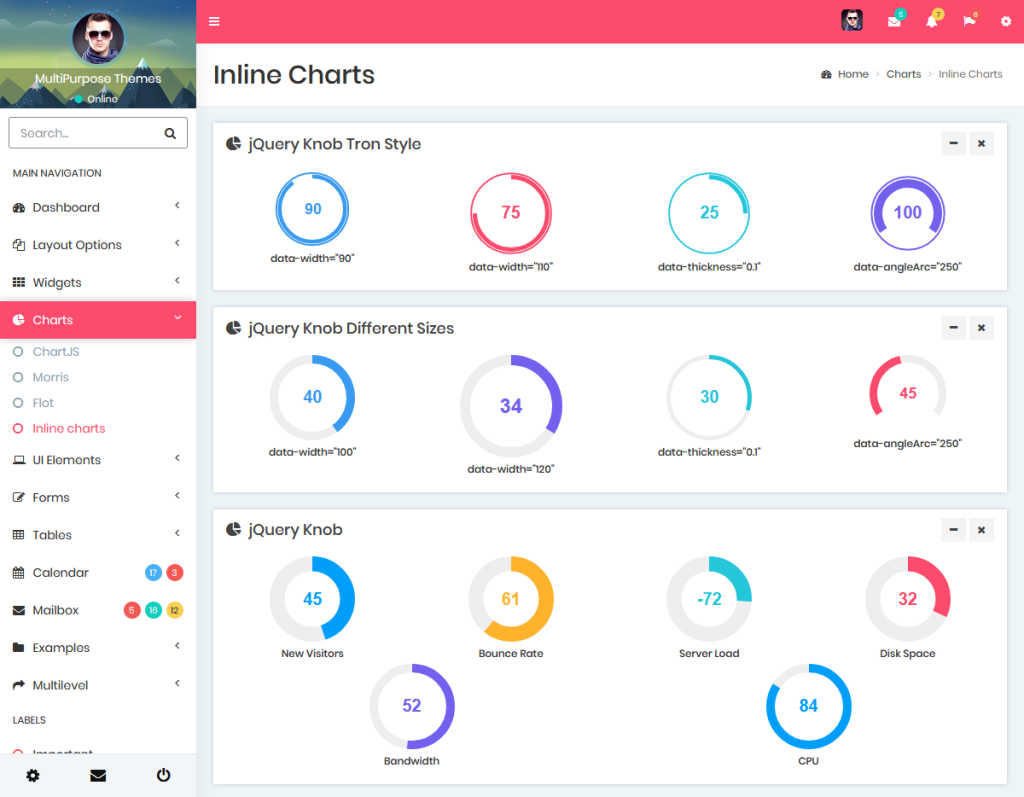1024x797 pixels.
Task: Open the settings gear in top bar
Action: click(x=1006, y=22)
